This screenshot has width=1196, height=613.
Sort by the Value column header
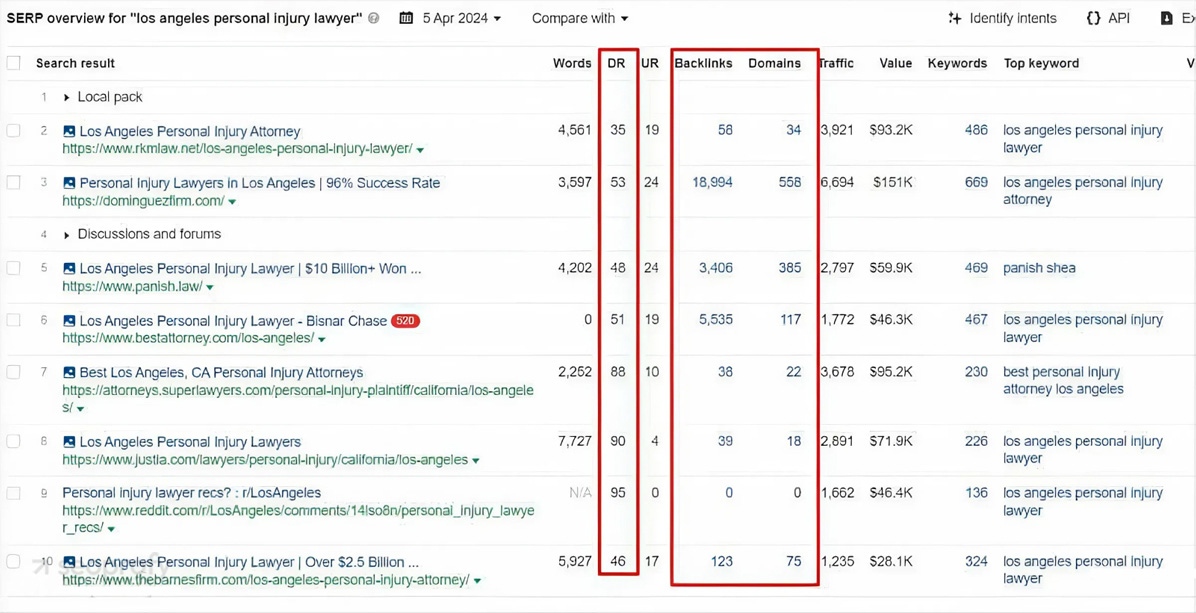pos(895,63)
